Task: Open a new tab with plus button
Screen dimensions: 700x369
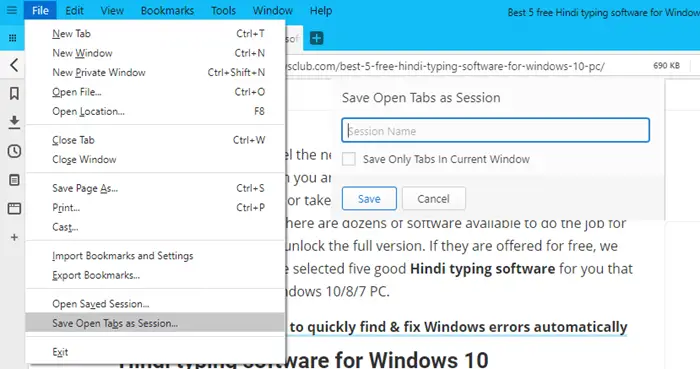Action: point(317,38)
